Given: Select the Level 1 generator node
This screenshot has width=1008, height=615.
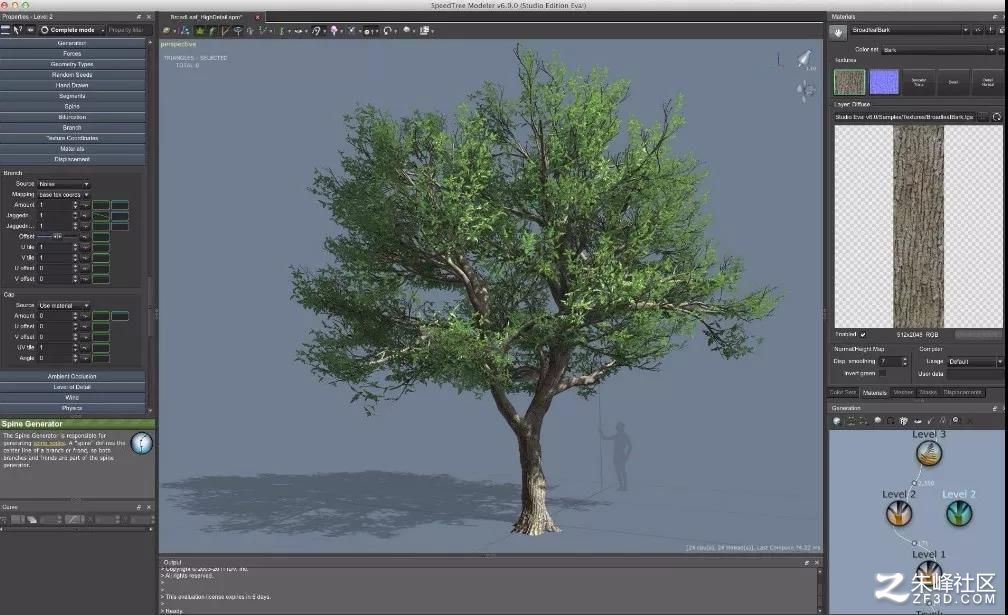Looking at the screenshot, I should tap(928, 572).
